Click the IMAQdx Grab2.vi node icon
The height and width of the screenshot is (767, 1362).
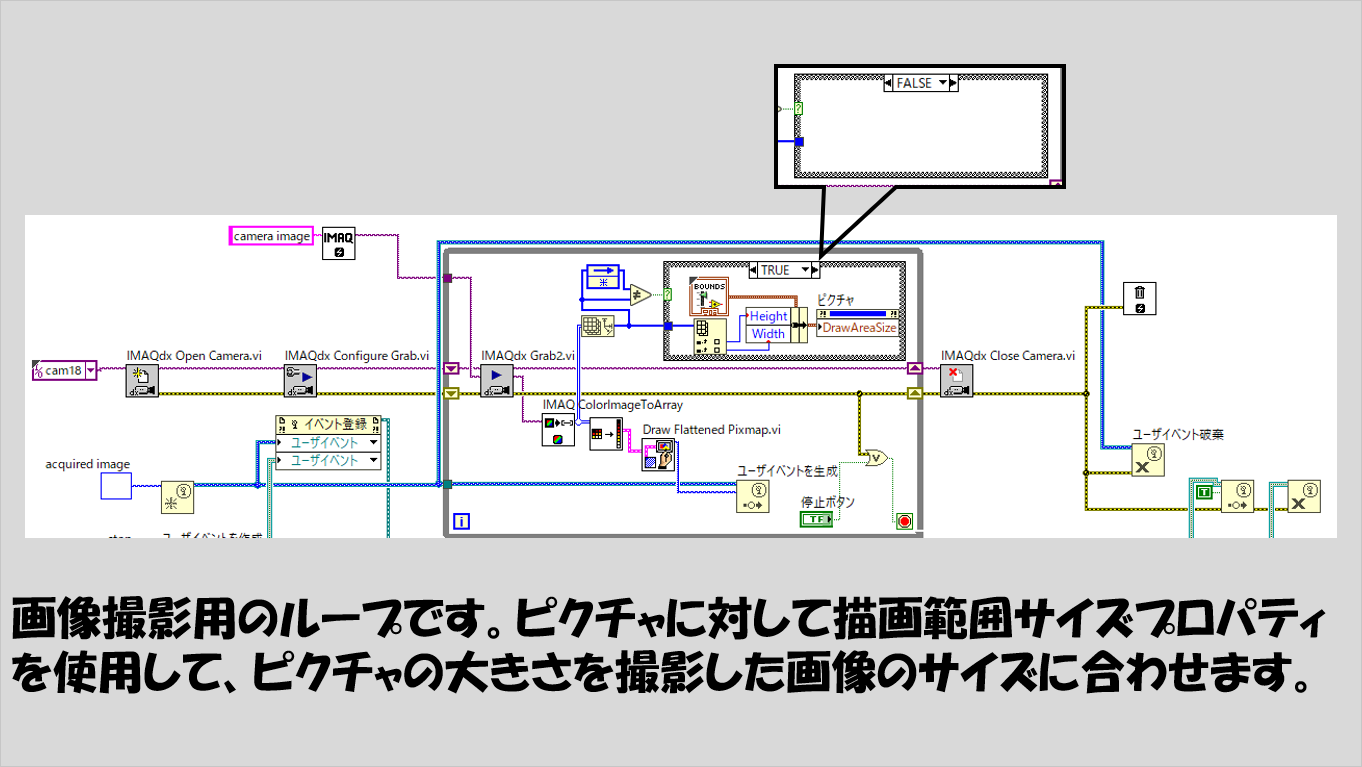click(496, 381)
